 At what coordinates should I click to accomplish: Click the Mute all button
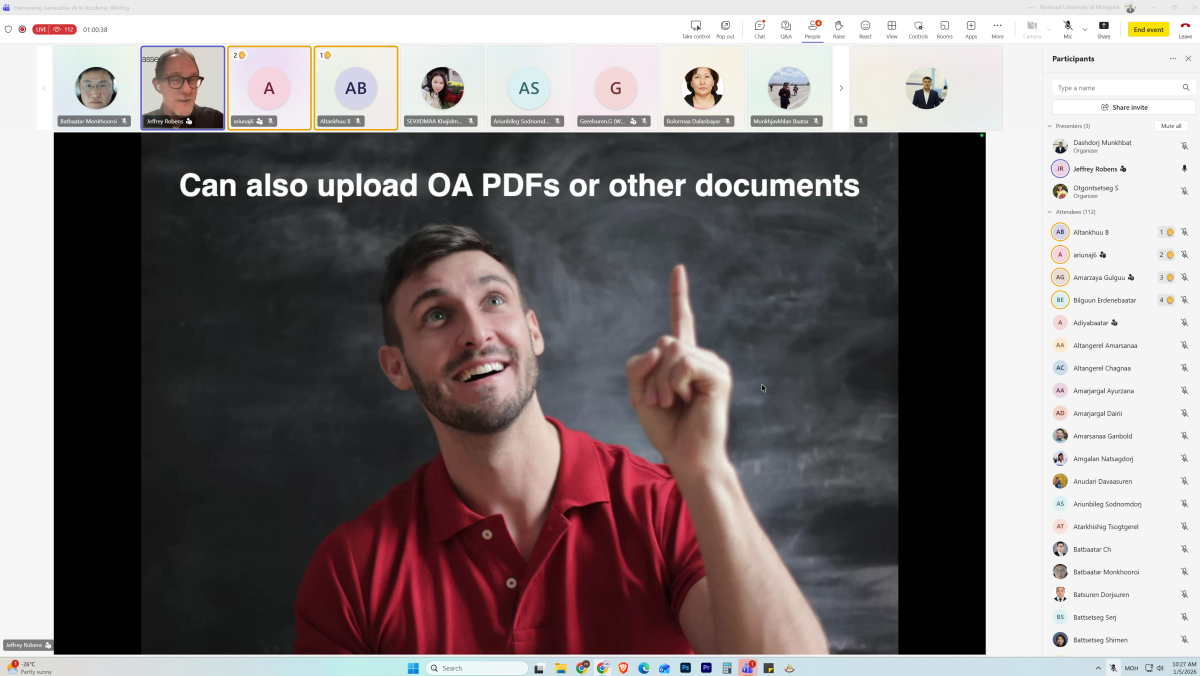click(1171, 126)
